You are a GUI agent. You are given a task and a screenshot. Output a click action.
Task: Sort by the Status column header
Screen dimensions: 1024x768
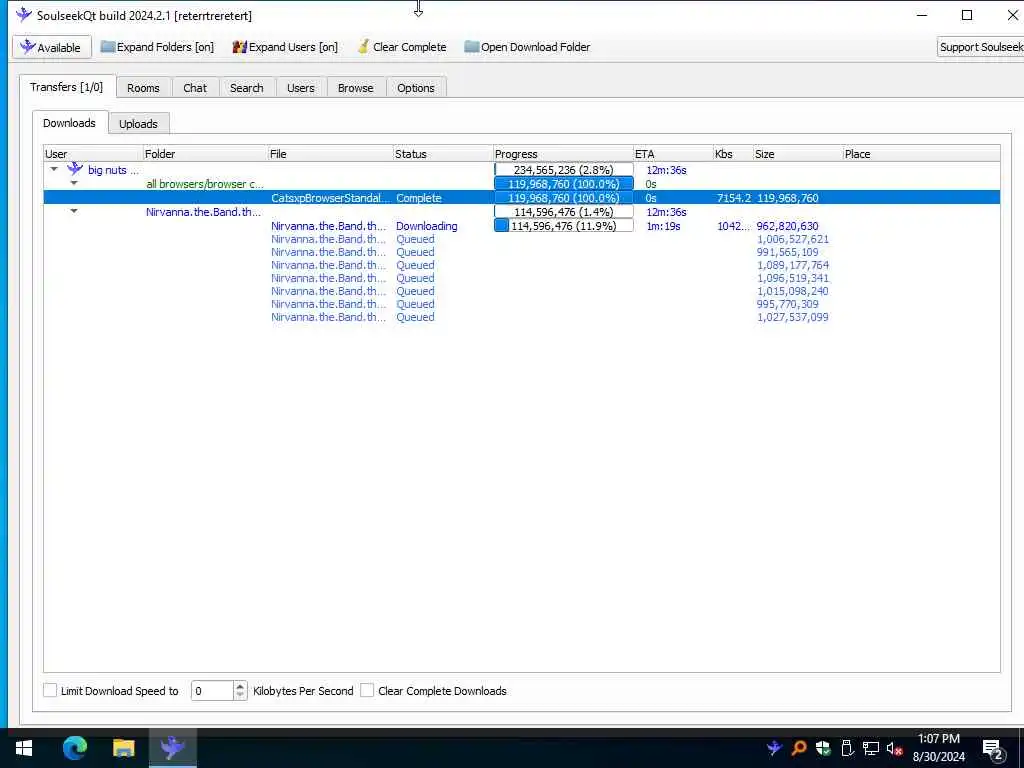443,154
